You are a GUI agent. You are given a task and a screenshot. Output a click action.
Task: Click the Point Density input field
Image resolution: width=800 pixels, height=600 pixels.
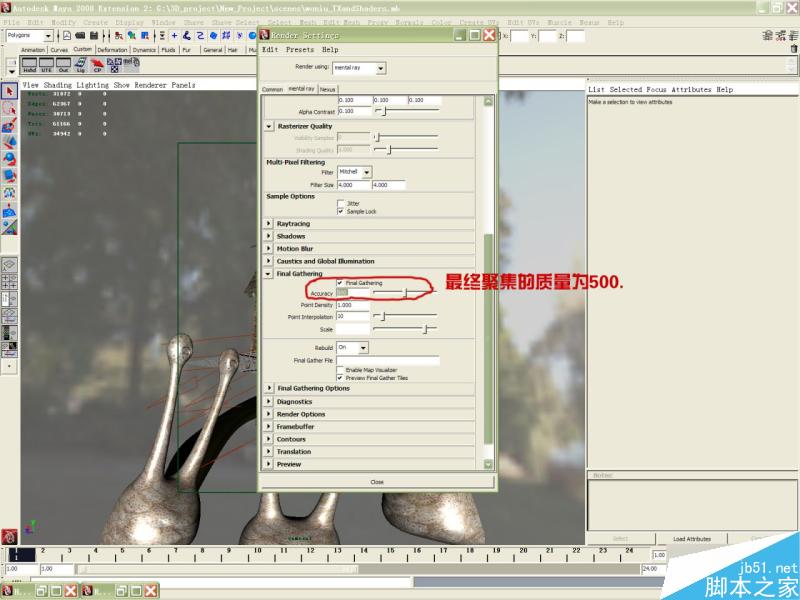point(353,305)
